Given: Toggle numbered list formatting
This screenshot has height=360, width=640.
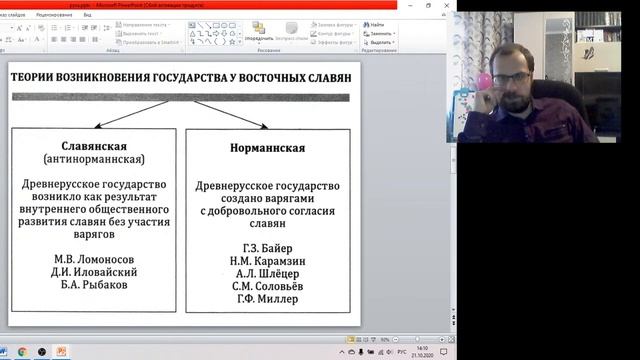Looking at the screenshot, I should point(69,28).
